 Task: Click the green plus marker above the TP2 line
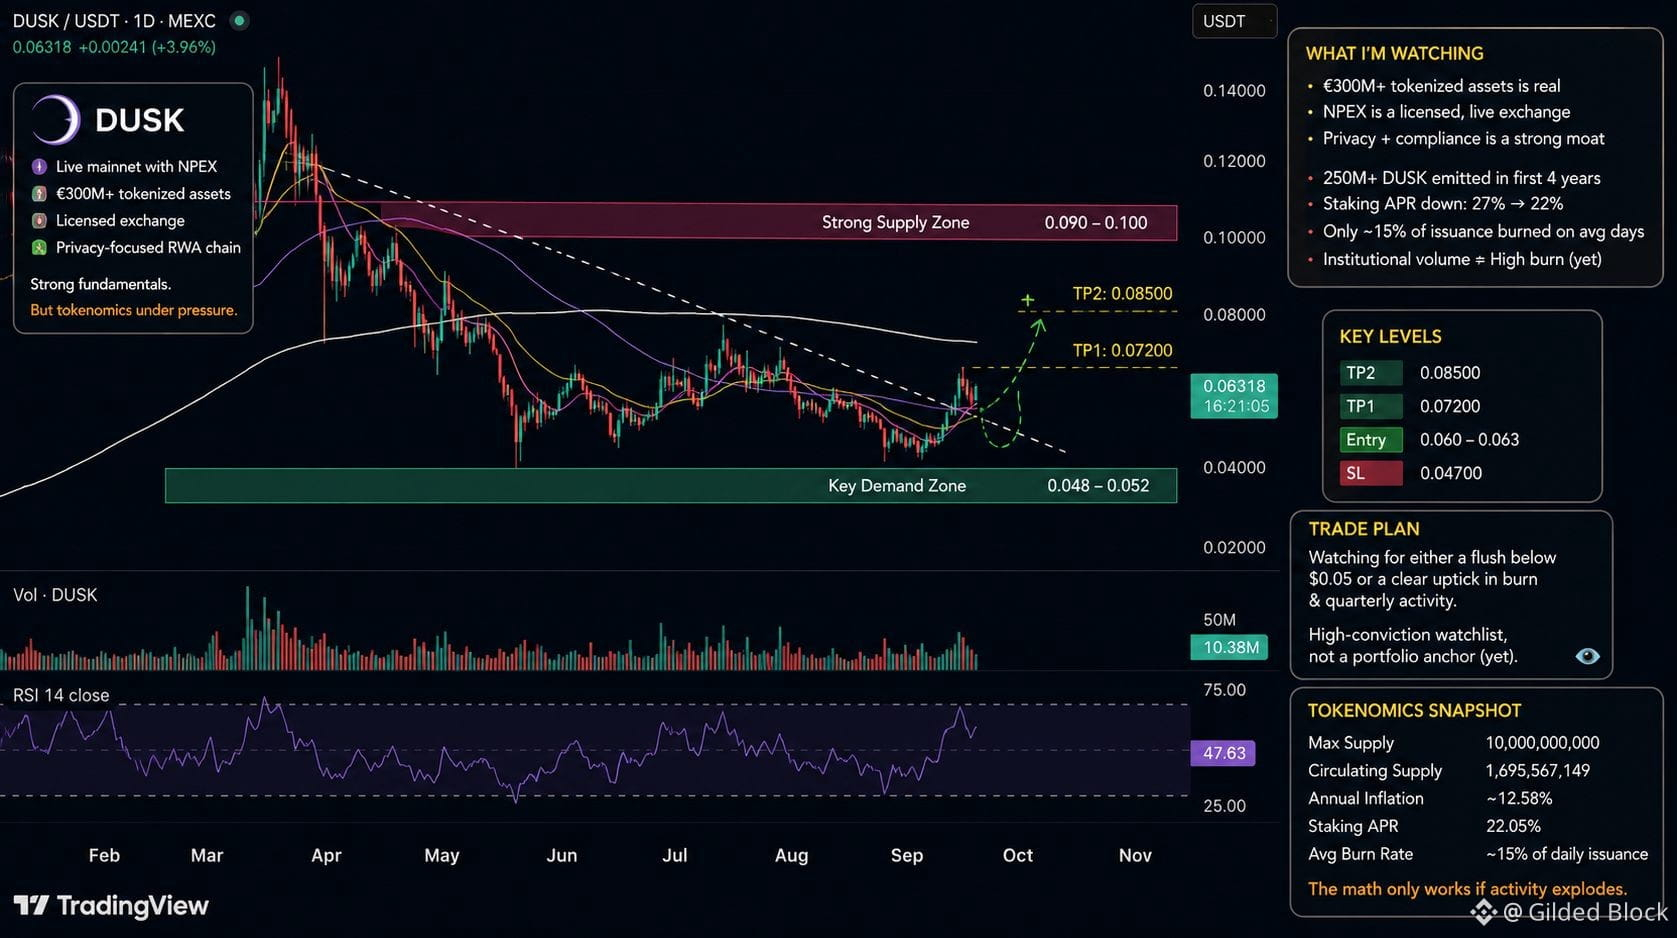click(x=1027, y=299)
